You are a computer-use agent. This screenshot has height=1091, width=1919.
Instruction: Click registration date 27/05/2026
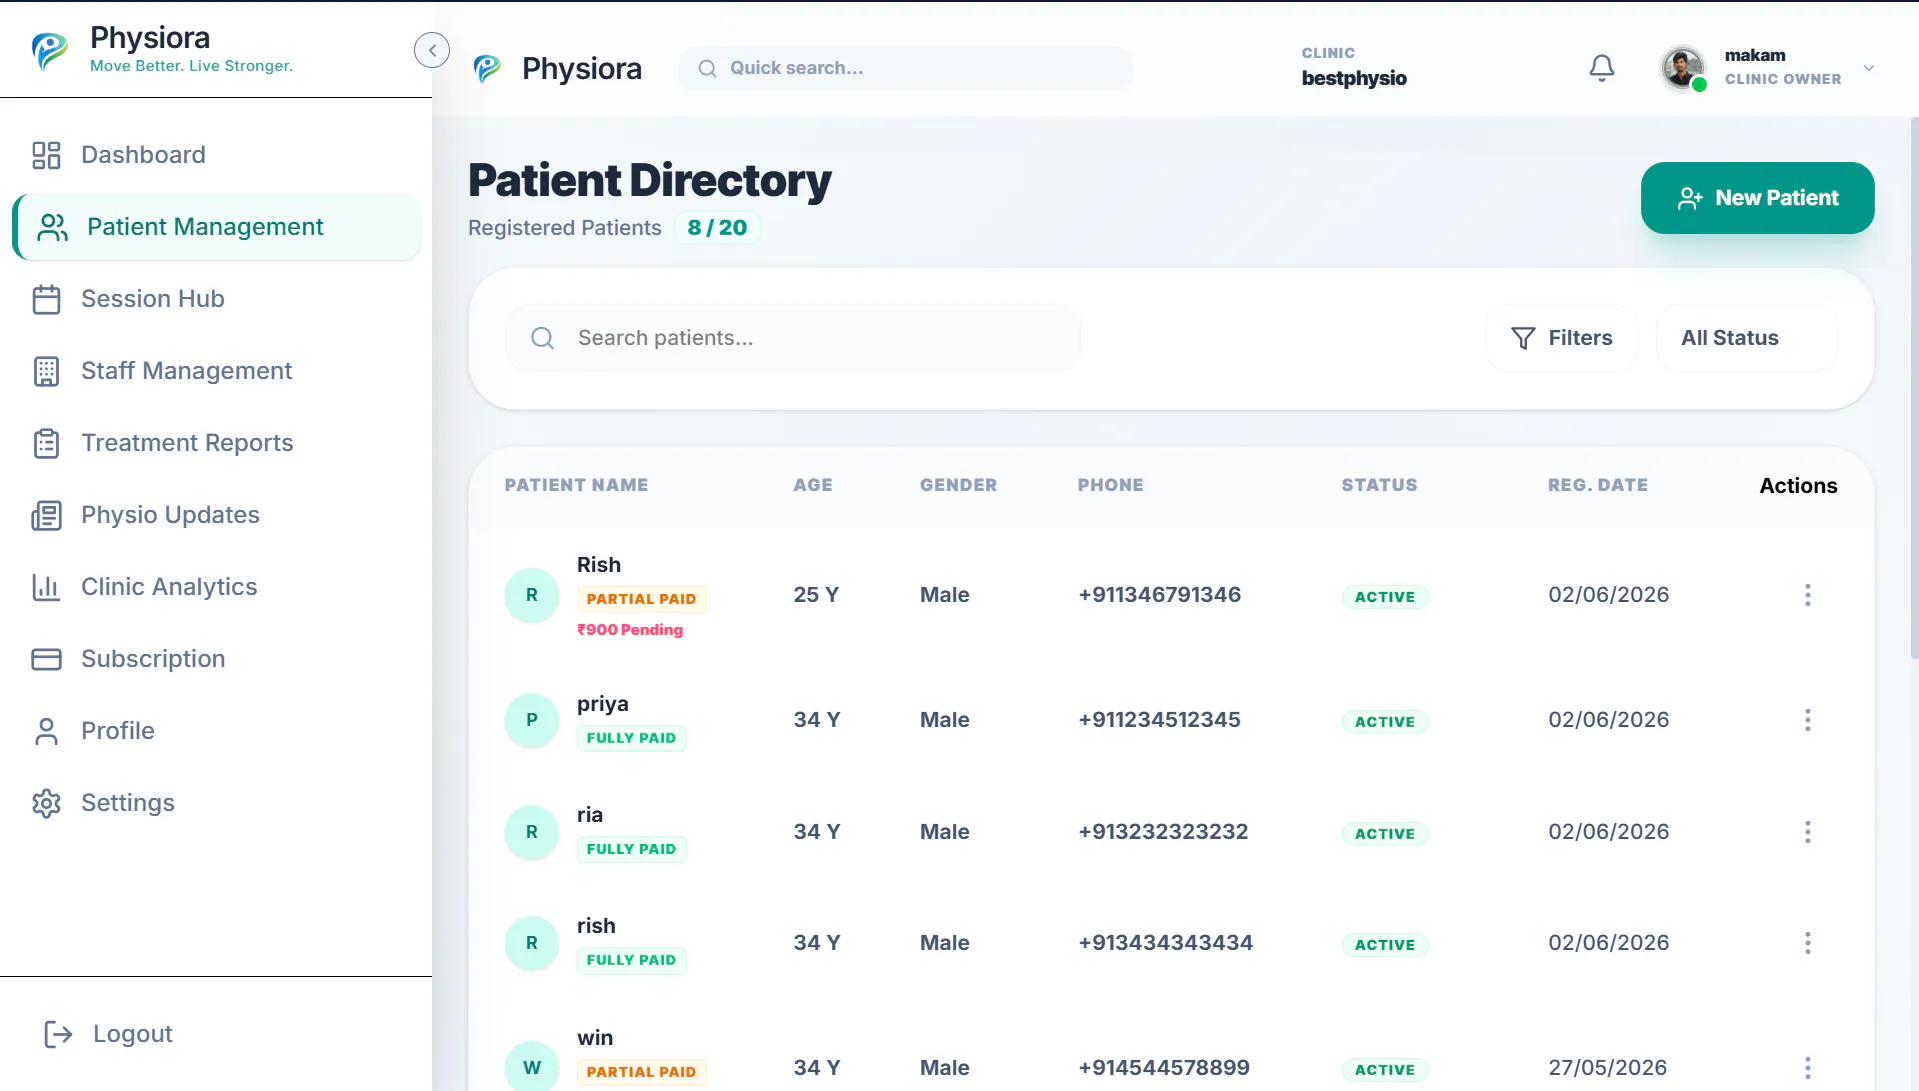click(x=1608, y=1068)
